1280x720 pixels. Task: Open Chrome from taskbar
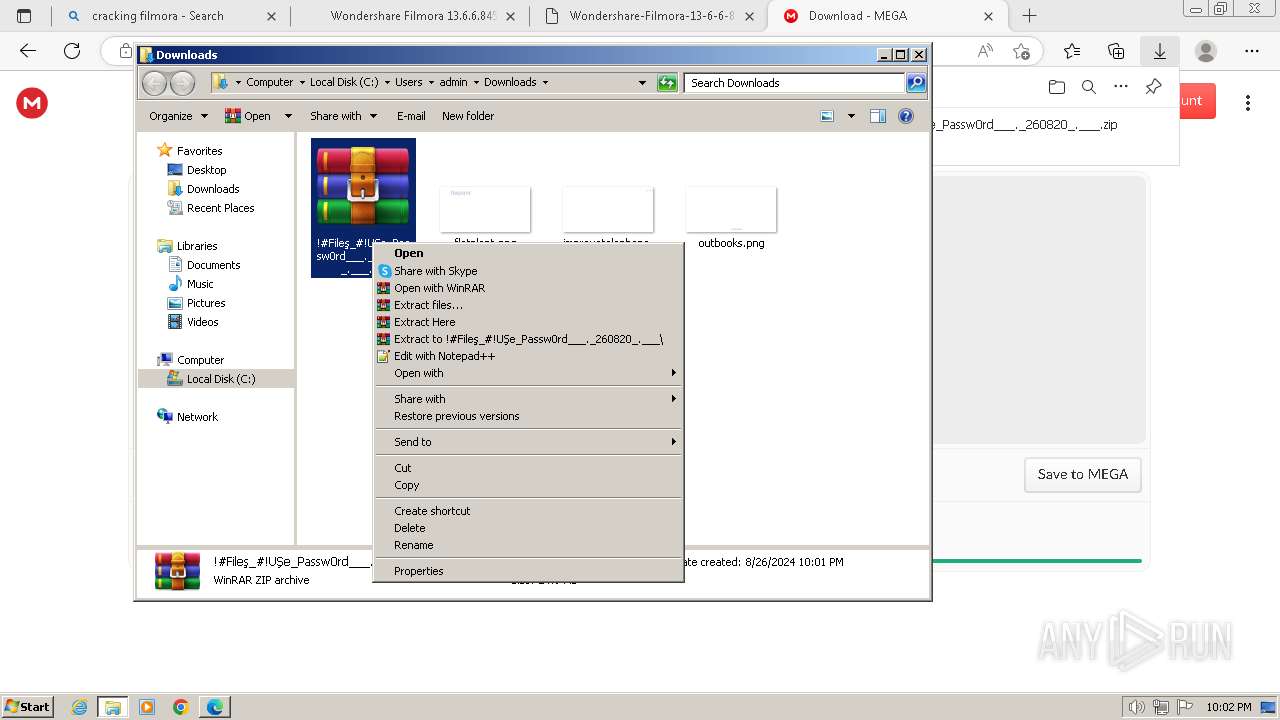point(181,707)
